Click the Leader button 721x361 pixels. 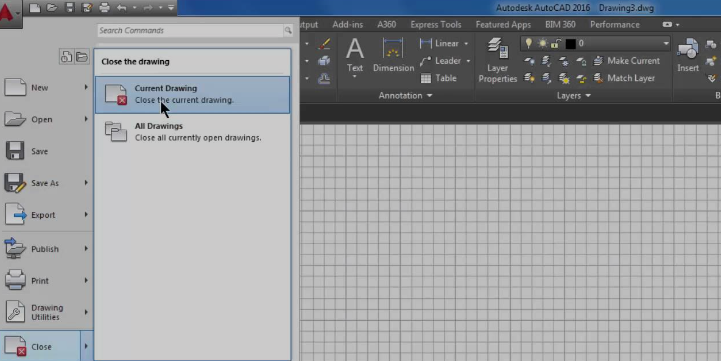[x=441, y=61]
